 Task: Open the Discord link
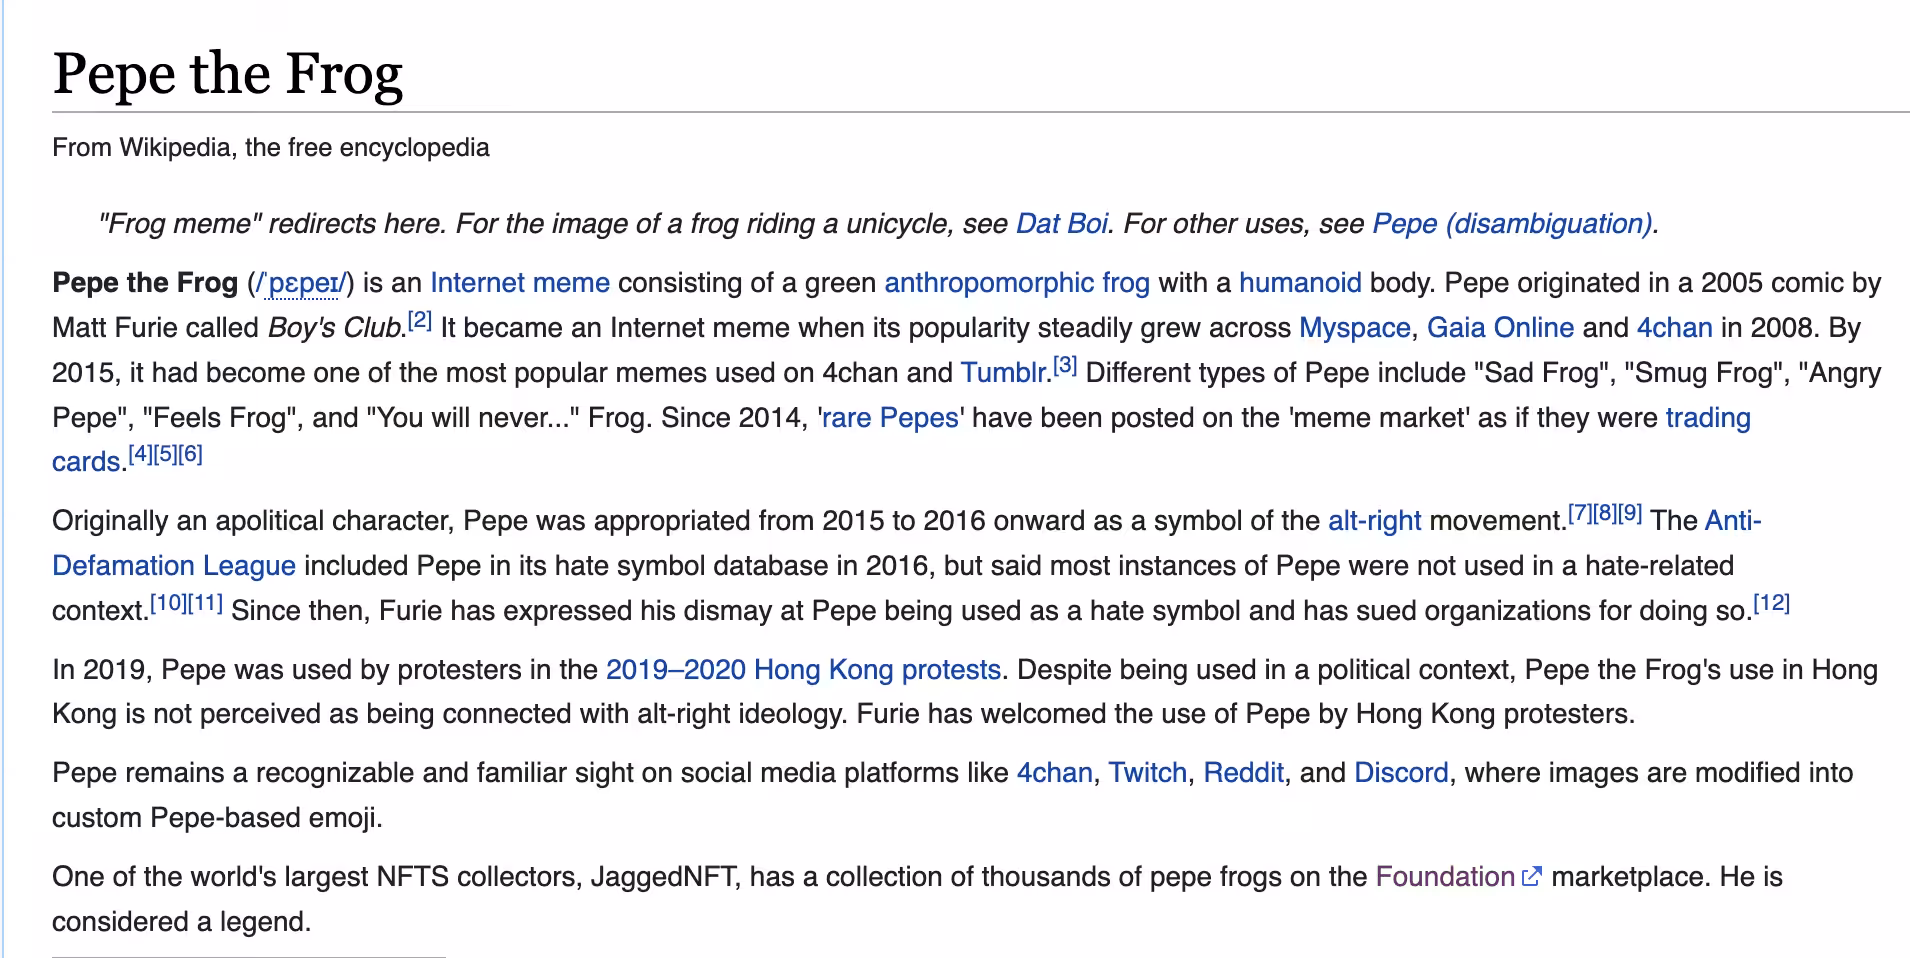coord(1401,773)
